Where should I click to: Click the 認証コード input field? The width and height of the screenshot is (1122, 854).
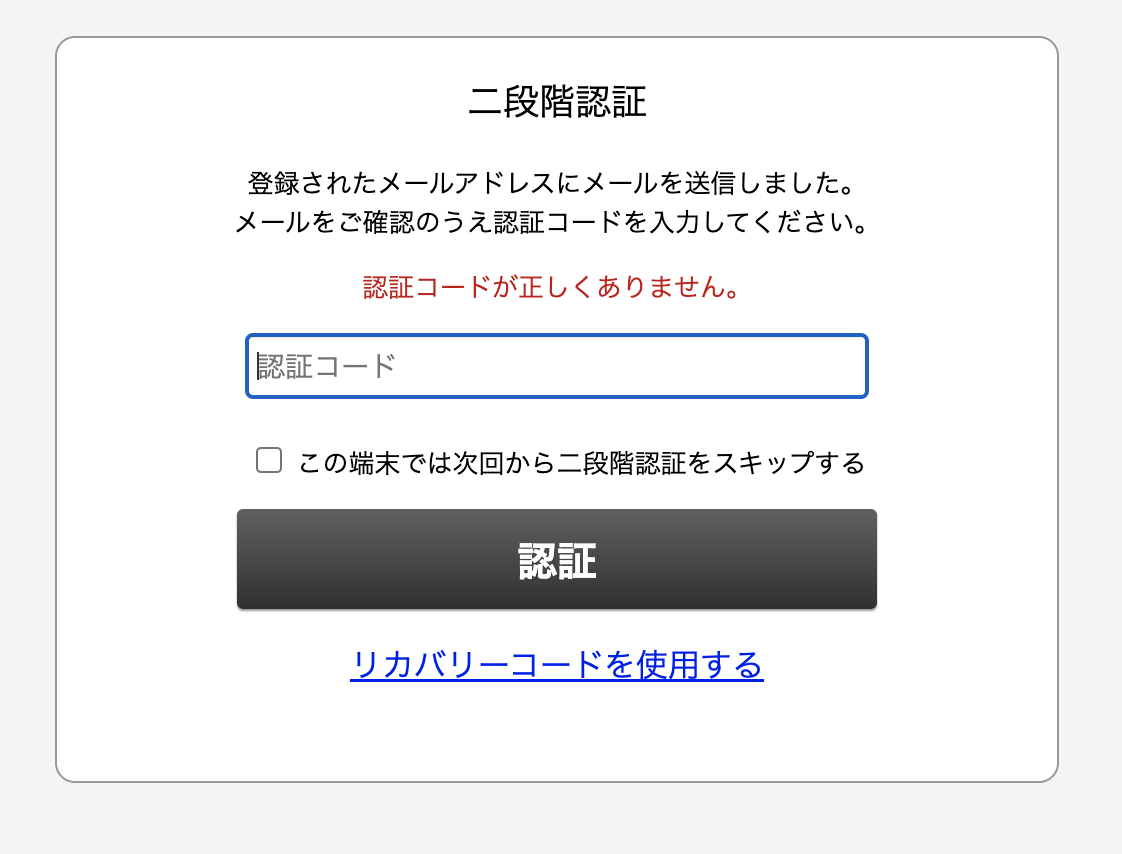click(557, 366)
